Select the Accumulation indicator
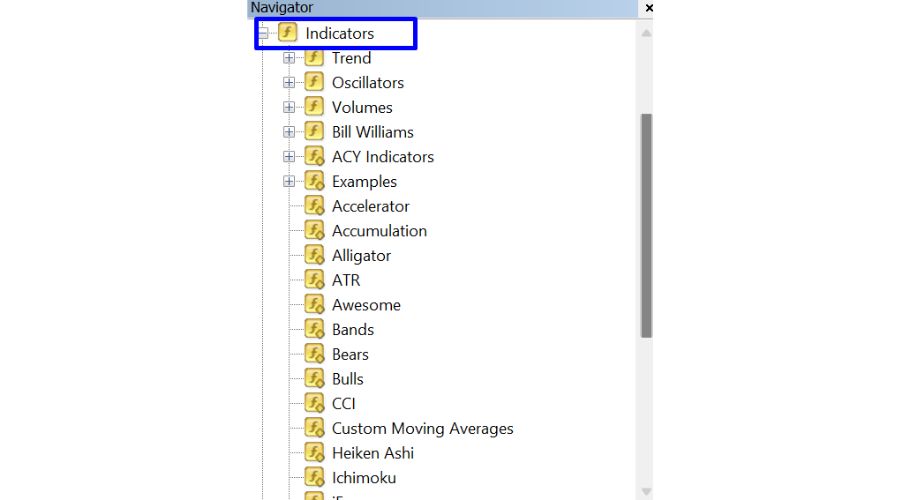900x500 pixels. (379, 231)
